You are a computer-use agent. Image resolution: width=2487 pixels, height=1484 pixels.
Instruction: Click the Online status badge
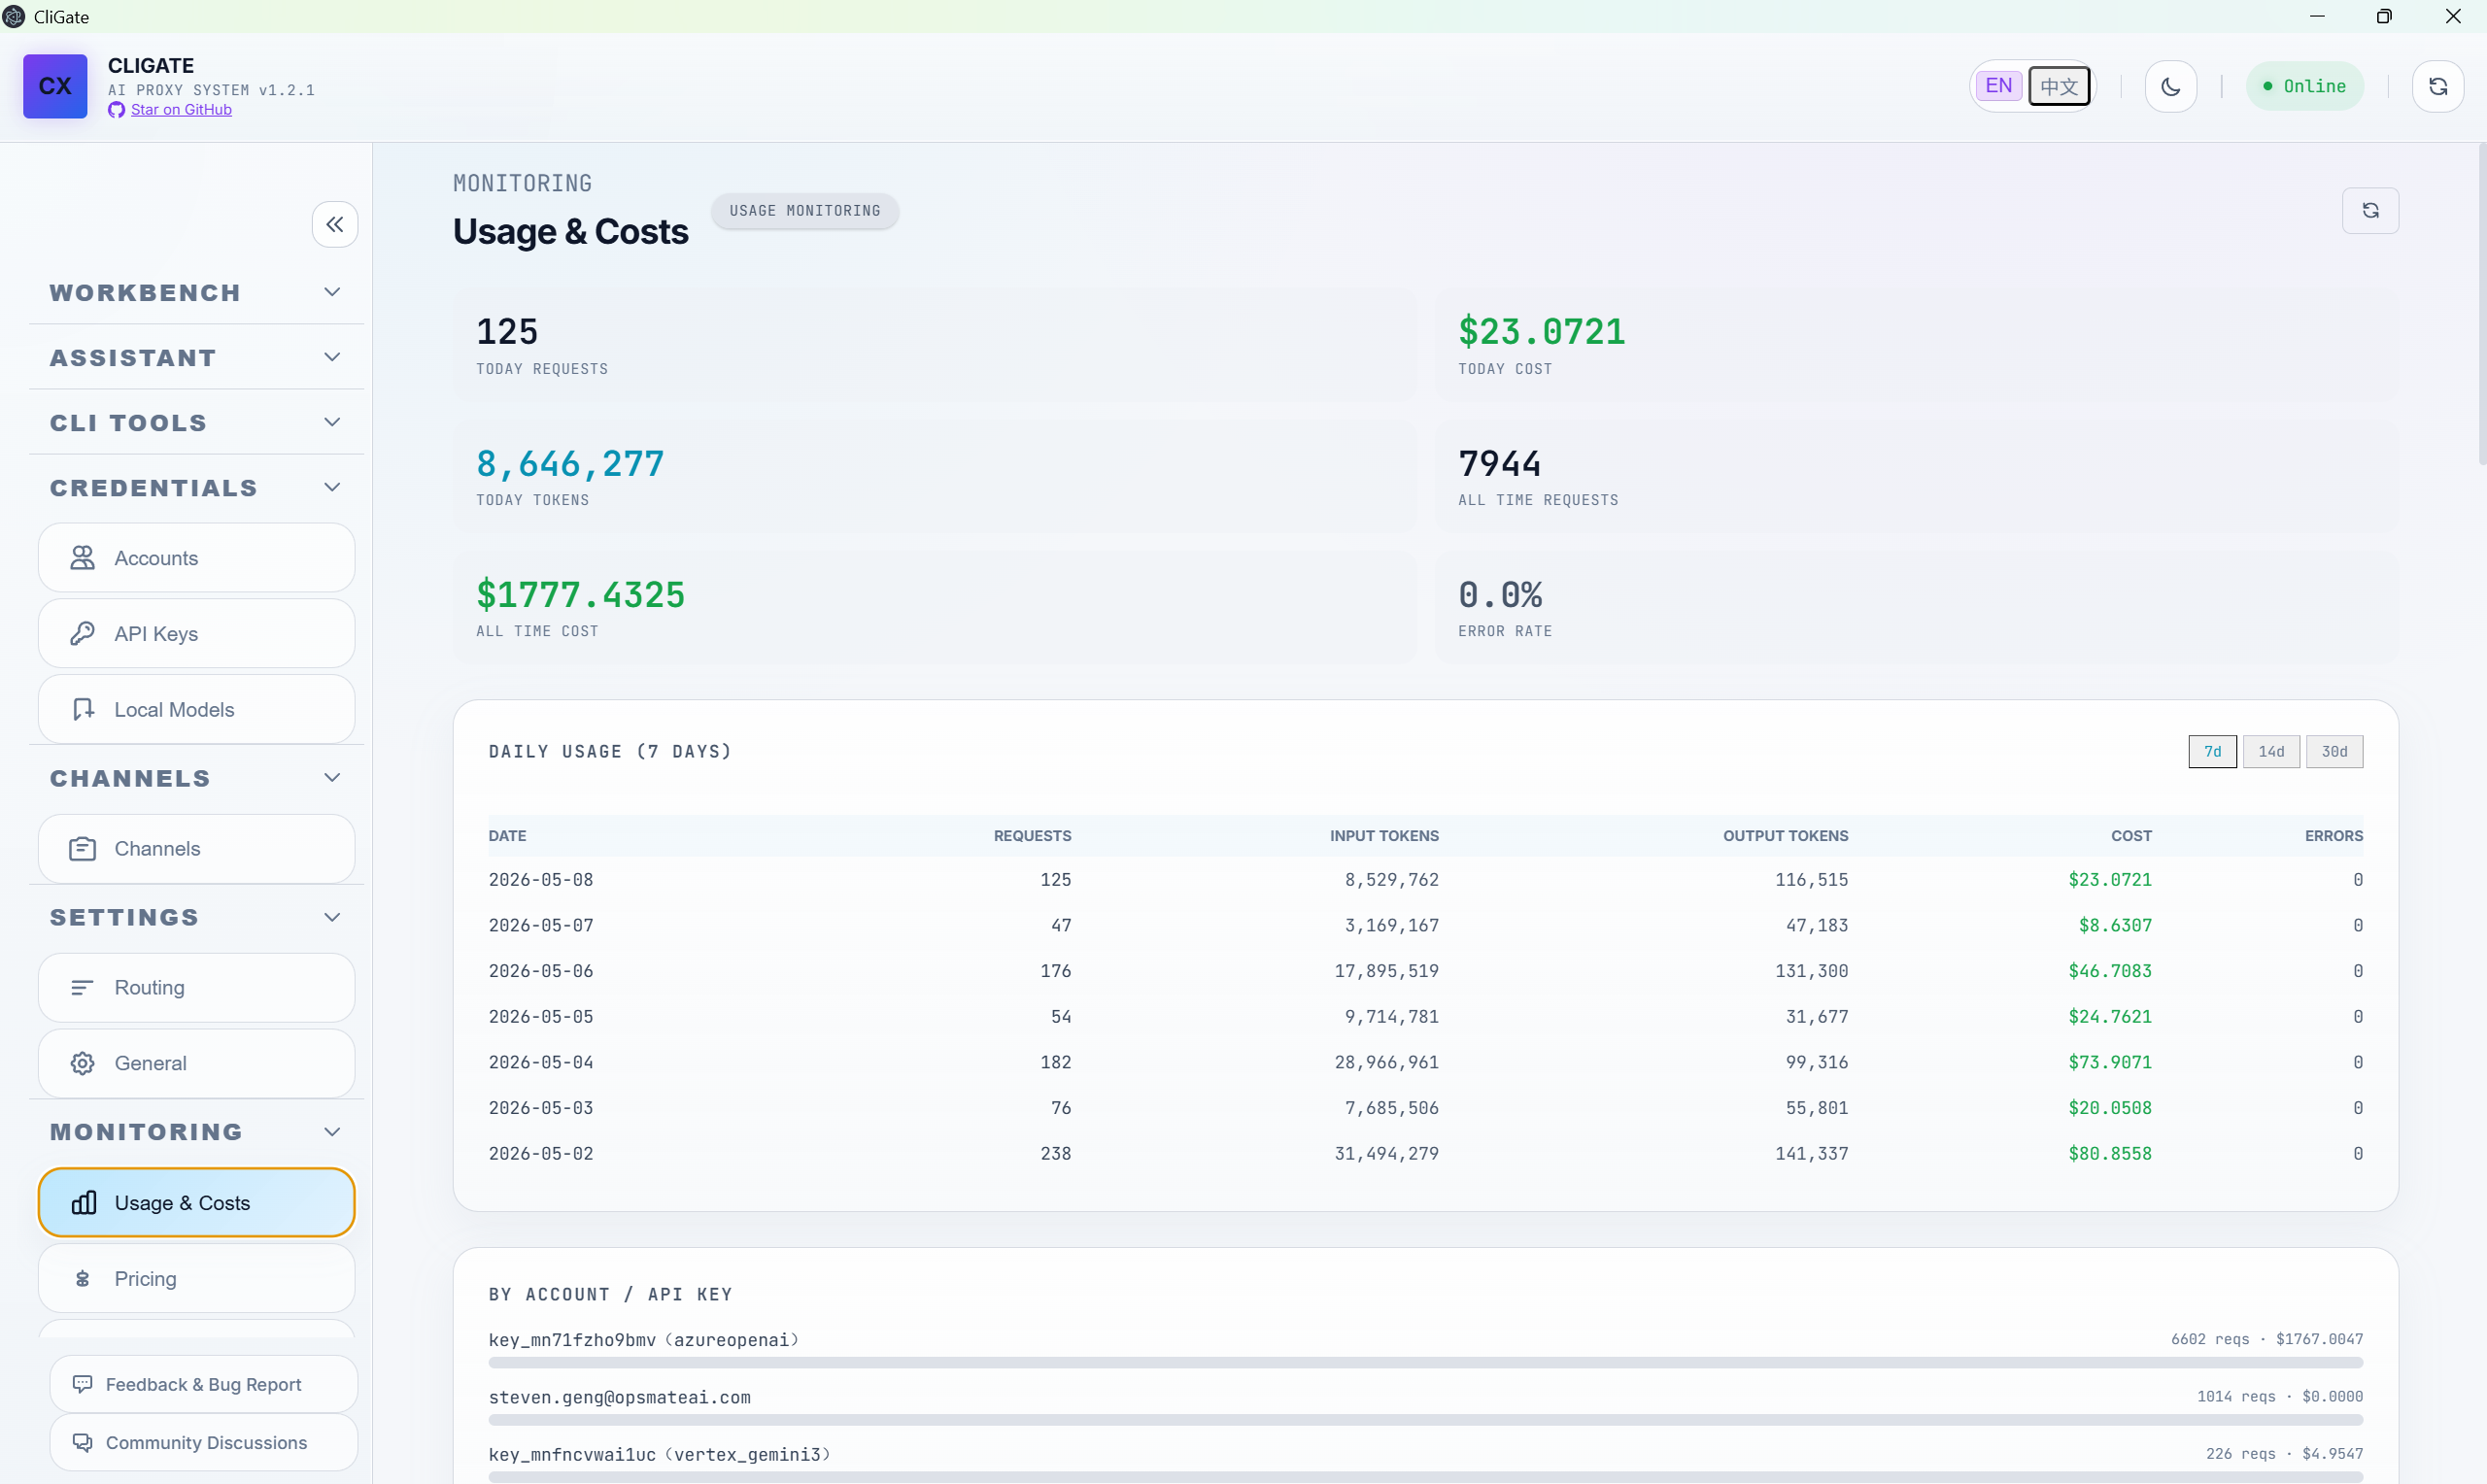pos(2304,86)
